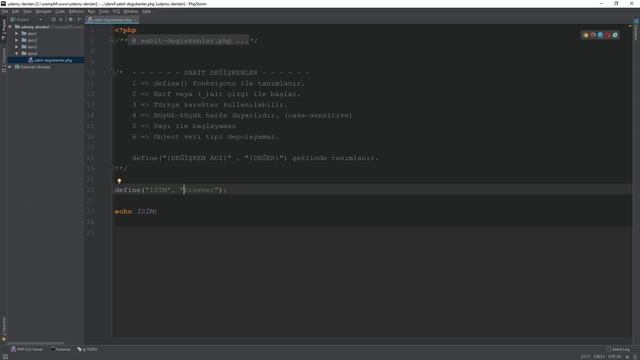
Task: Open the Edit menu
Action: coord(16,12)
